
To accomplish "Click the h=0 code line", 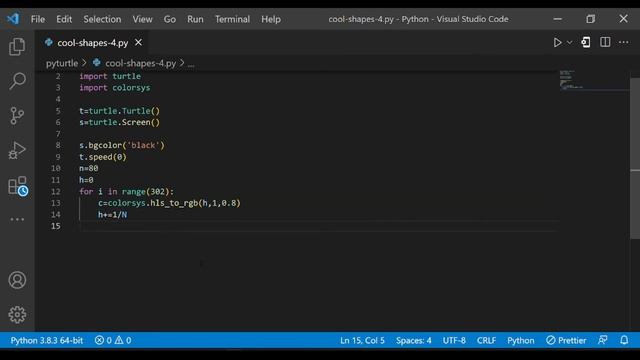I will tap(86, 180).
